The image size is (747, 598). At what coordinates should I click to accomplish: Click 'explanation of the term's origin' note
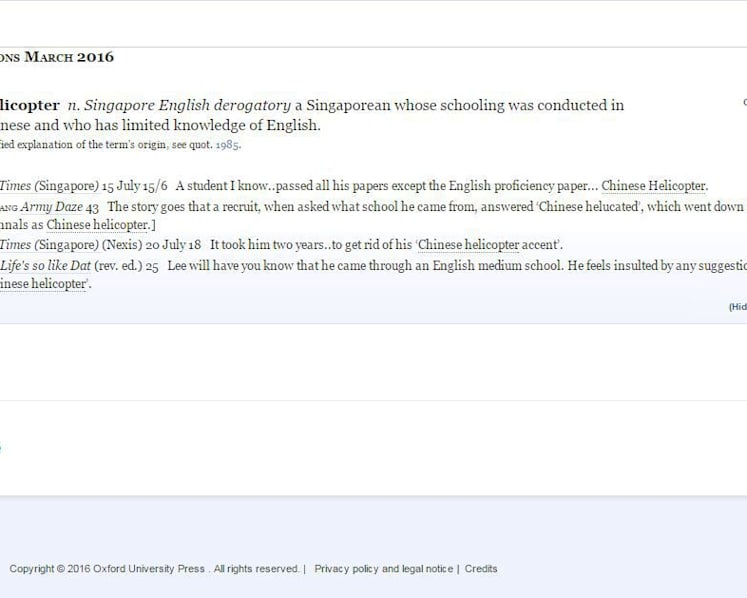click(91, 145)
